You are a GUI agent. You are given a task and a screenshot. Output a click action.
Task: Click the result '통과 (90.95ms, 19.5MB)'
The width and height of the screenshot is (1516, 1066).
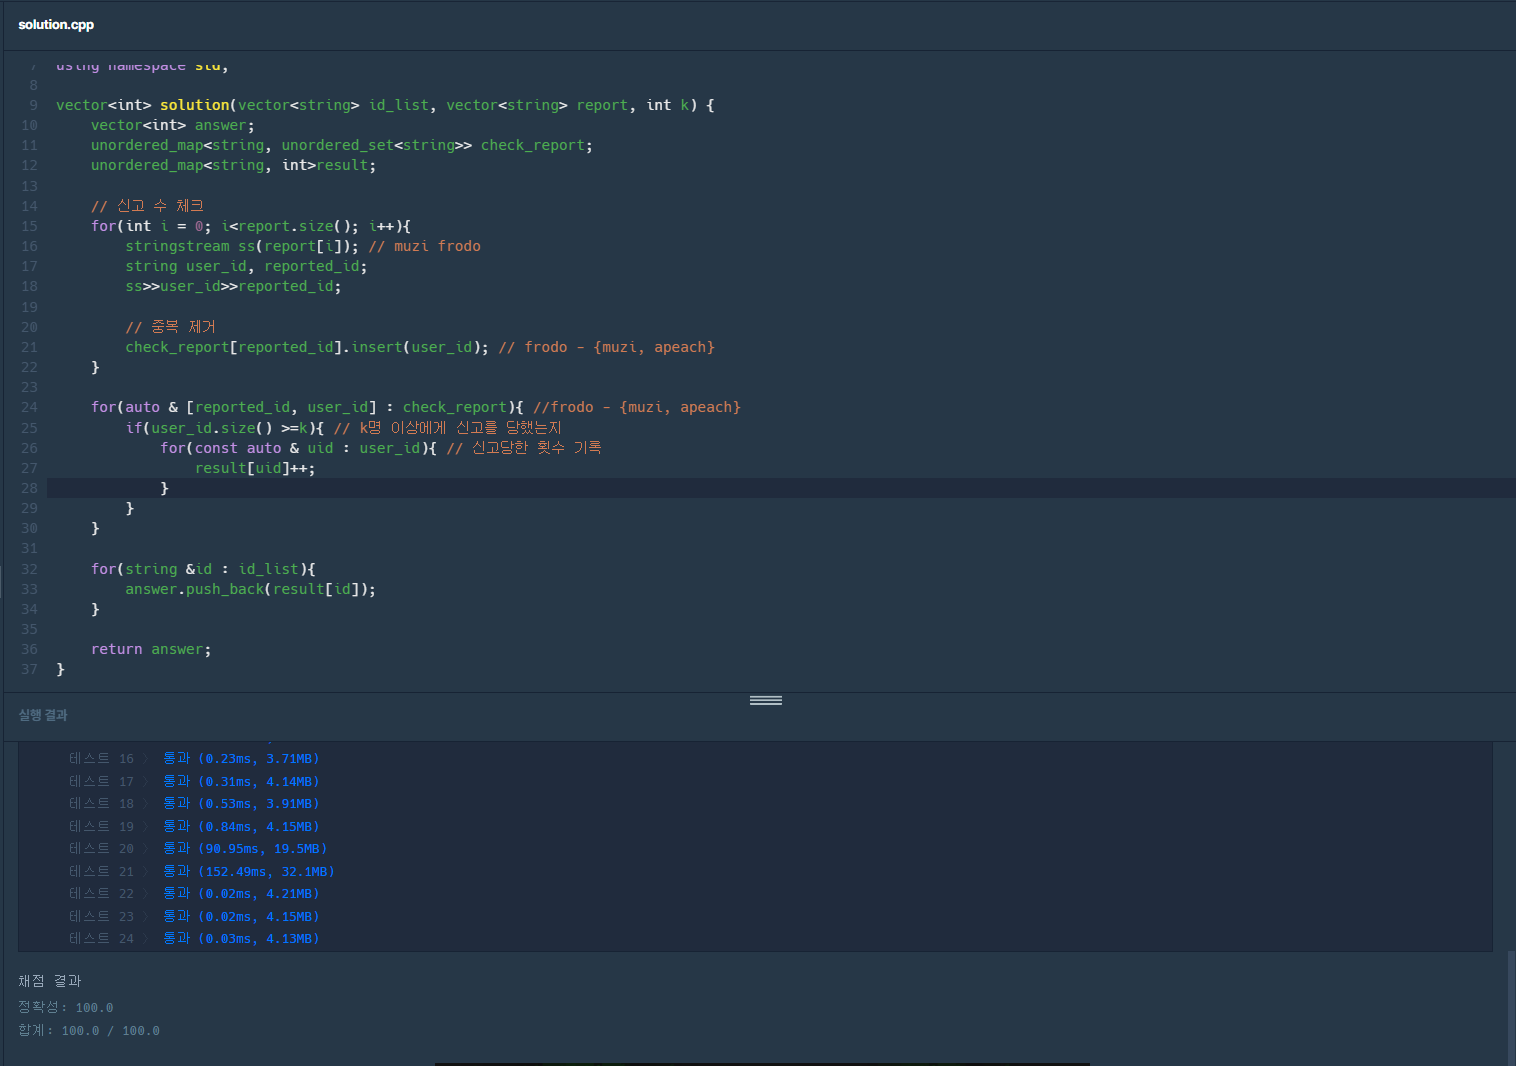click(x=245, y=848)
